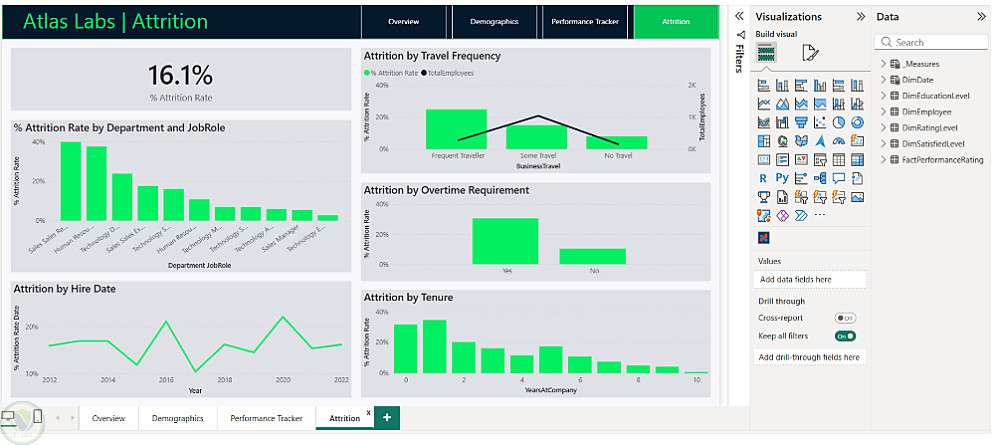
Task: Expand the DimSatisfiedLevel table
Action: (884, 143)
